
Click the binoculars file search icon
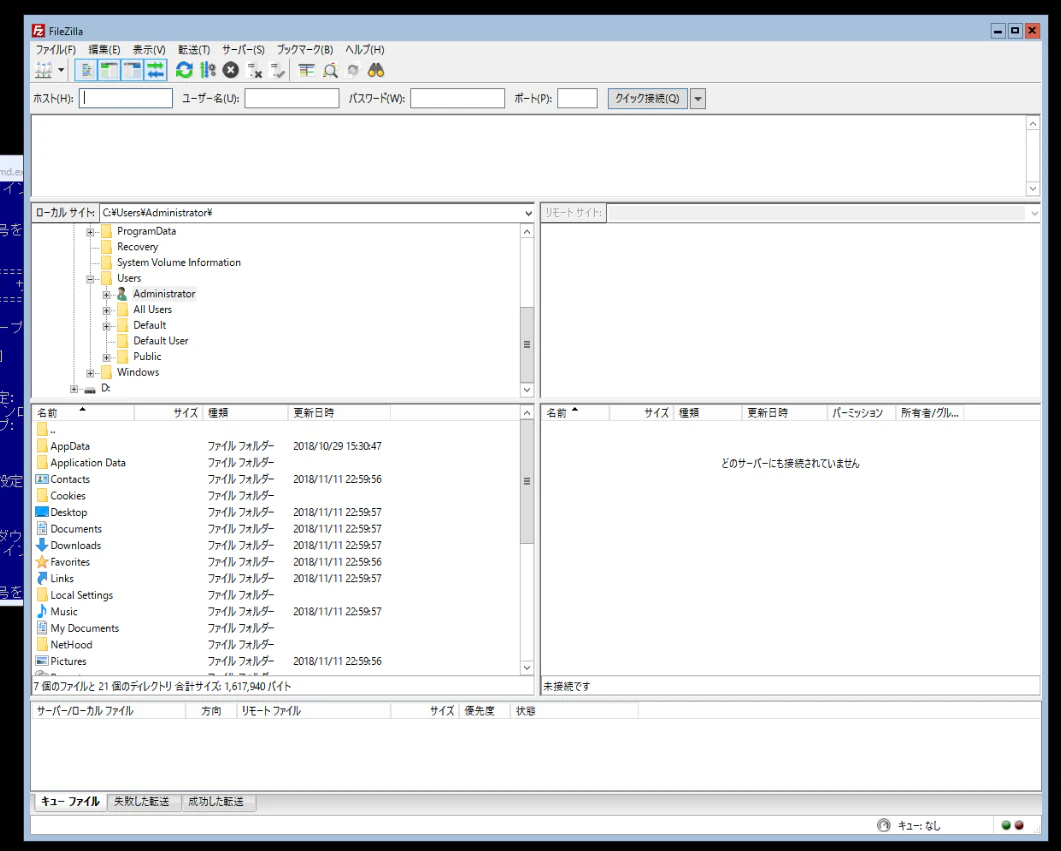(376, 70)
